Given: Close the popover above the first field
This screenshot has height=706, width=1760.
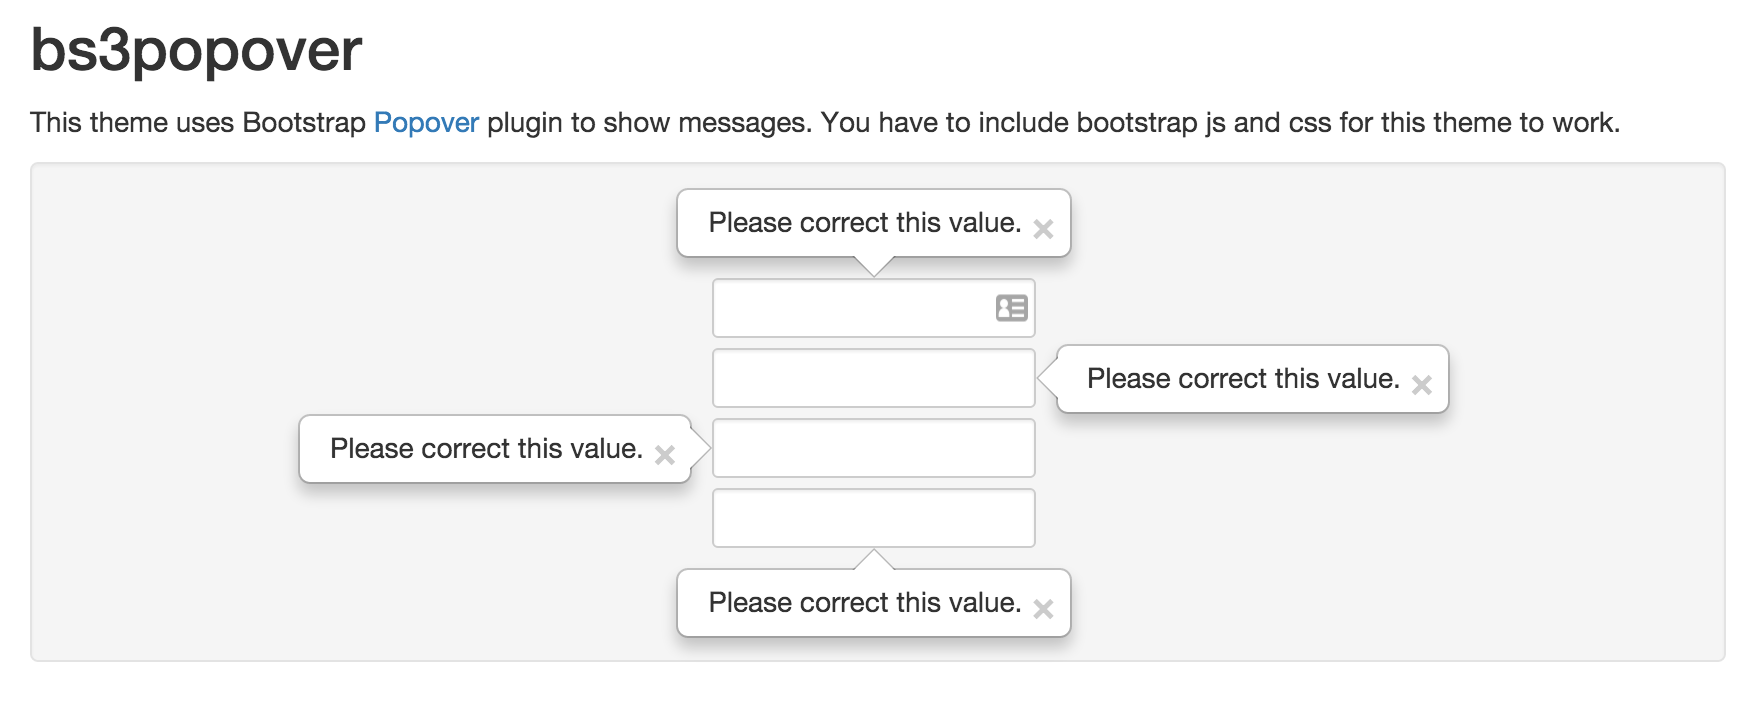Looking at the screenshot, I should (x=1043, y=229).
